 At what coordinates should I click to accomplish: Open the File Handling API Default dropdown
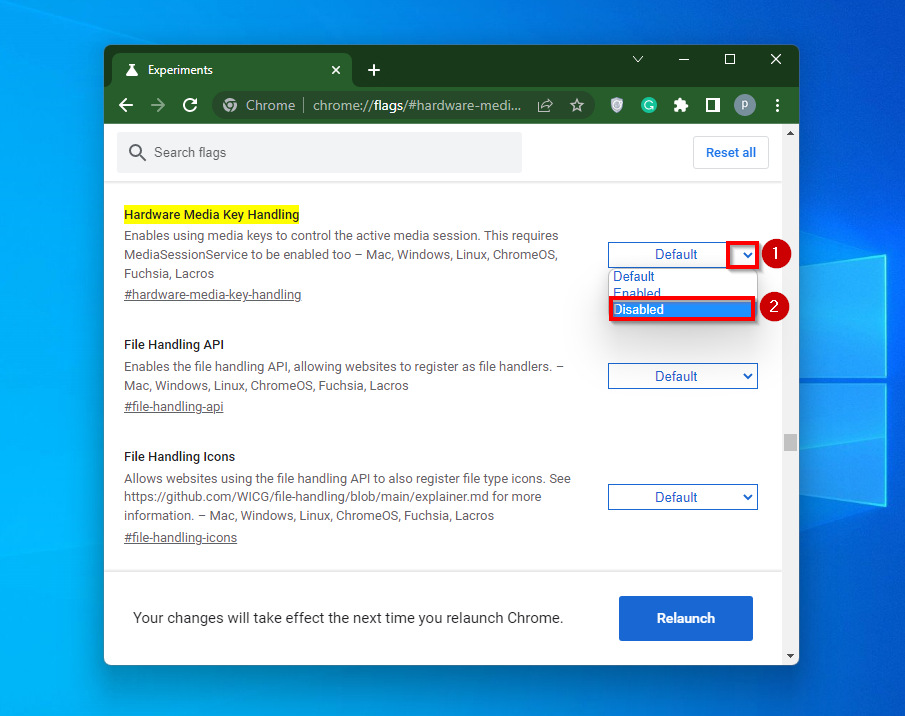tap(683, 375)
